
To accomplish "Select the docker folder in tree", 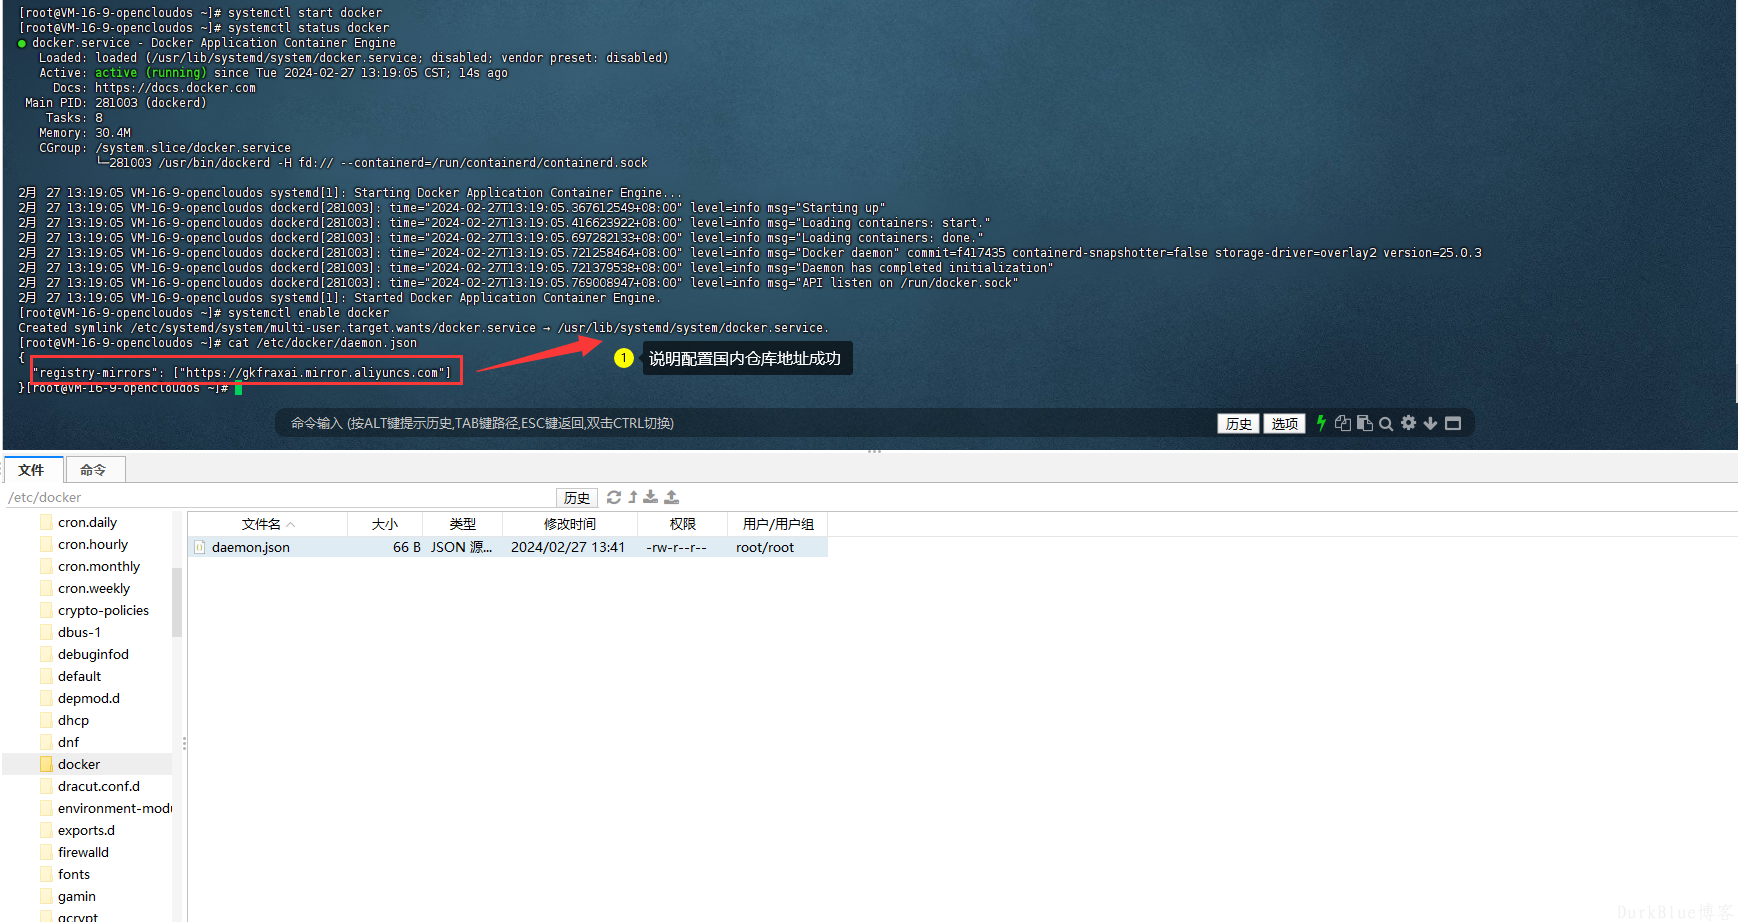I will (79, 764).
